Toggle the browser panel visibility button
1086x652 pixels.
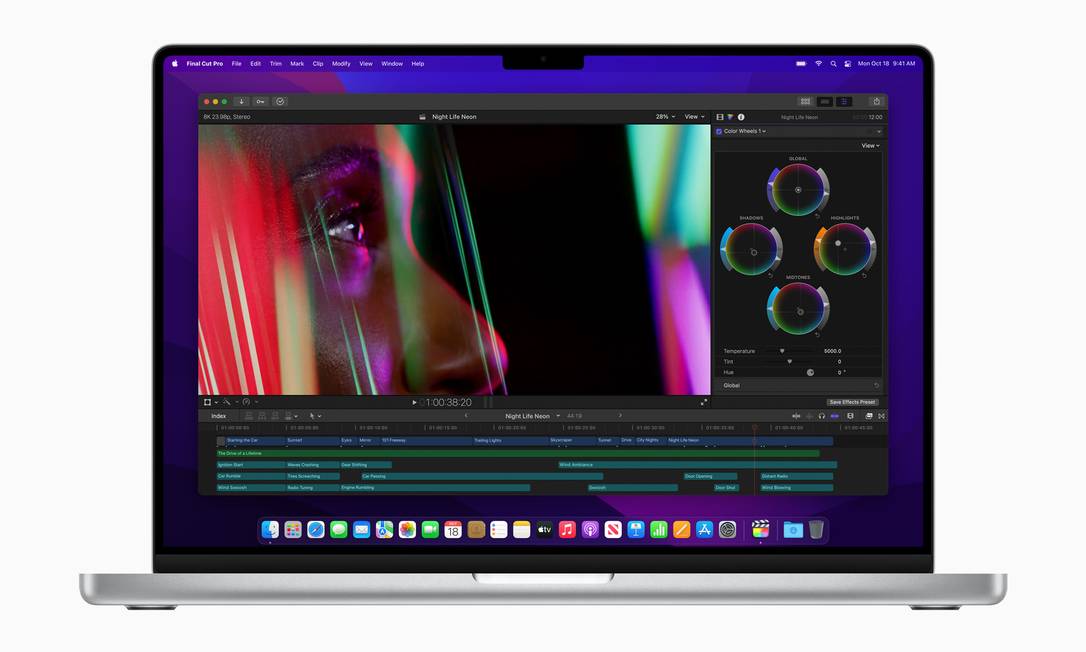point(805,101)
